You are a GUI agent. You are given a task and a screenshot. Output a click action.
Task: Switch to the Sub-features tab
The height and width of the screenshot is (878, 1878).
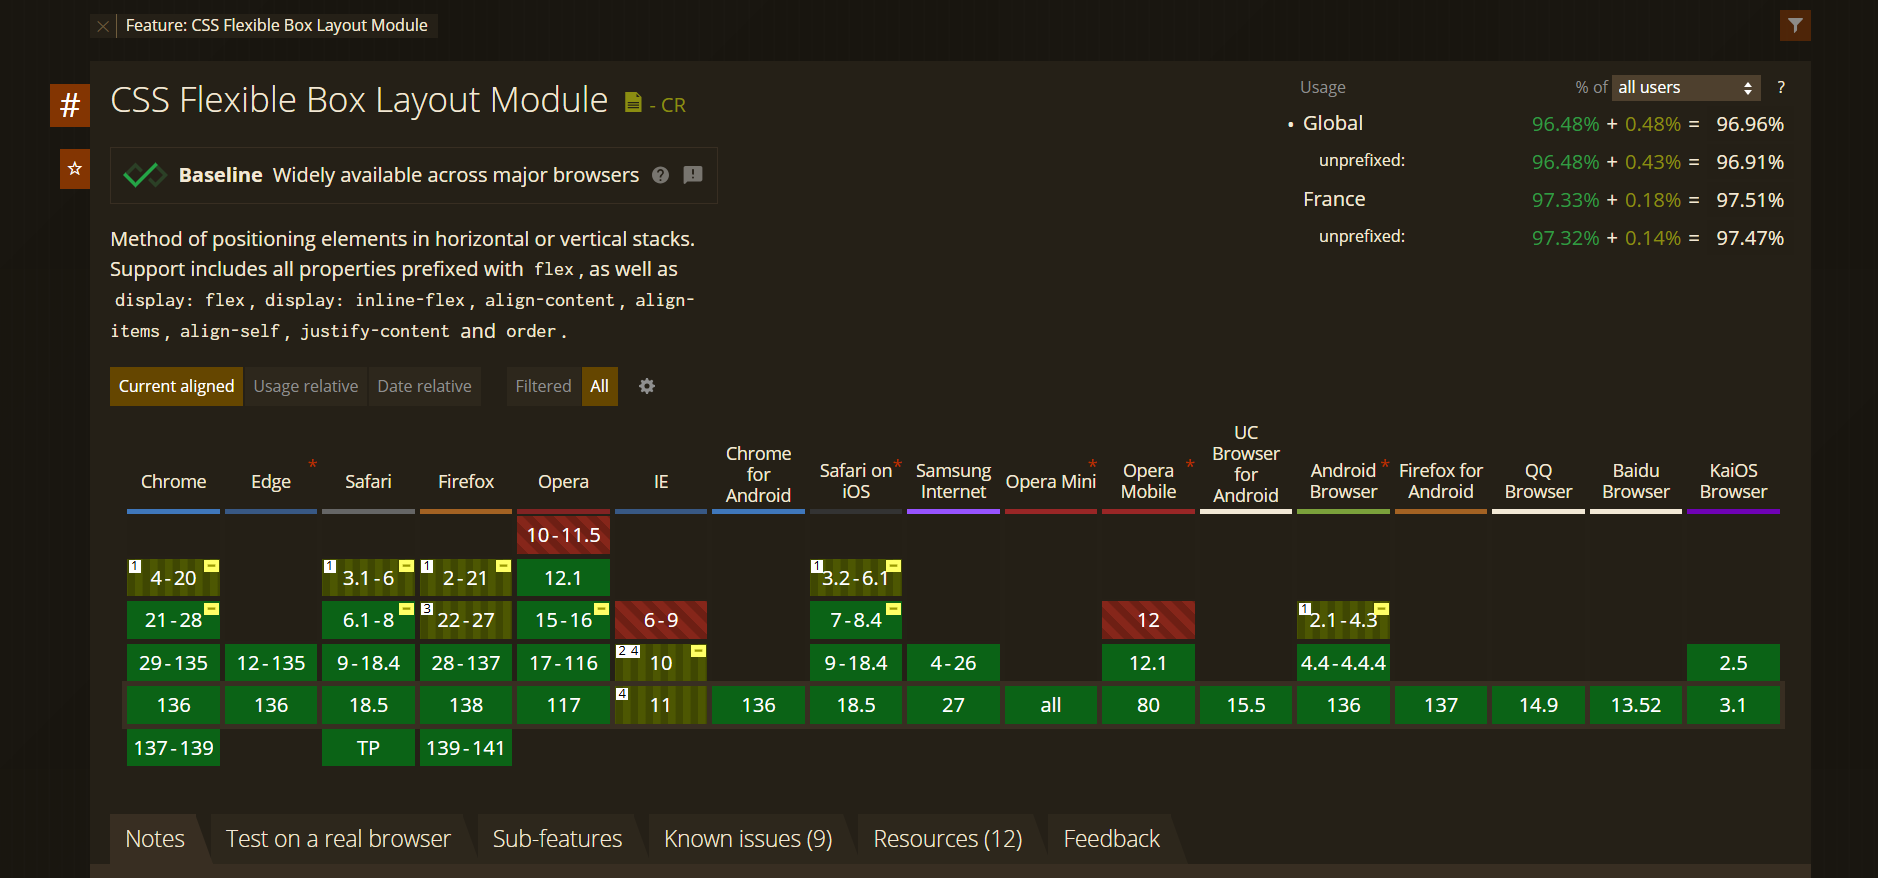pyautogui.click(x=557, y=838)
